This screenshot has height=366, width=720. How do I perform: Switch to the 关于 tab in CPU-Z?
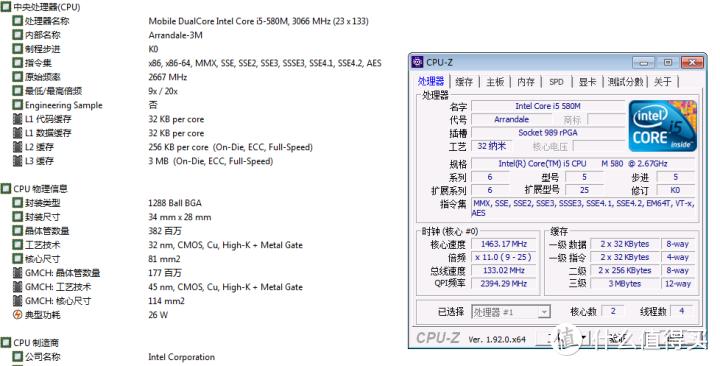point(662,82)
